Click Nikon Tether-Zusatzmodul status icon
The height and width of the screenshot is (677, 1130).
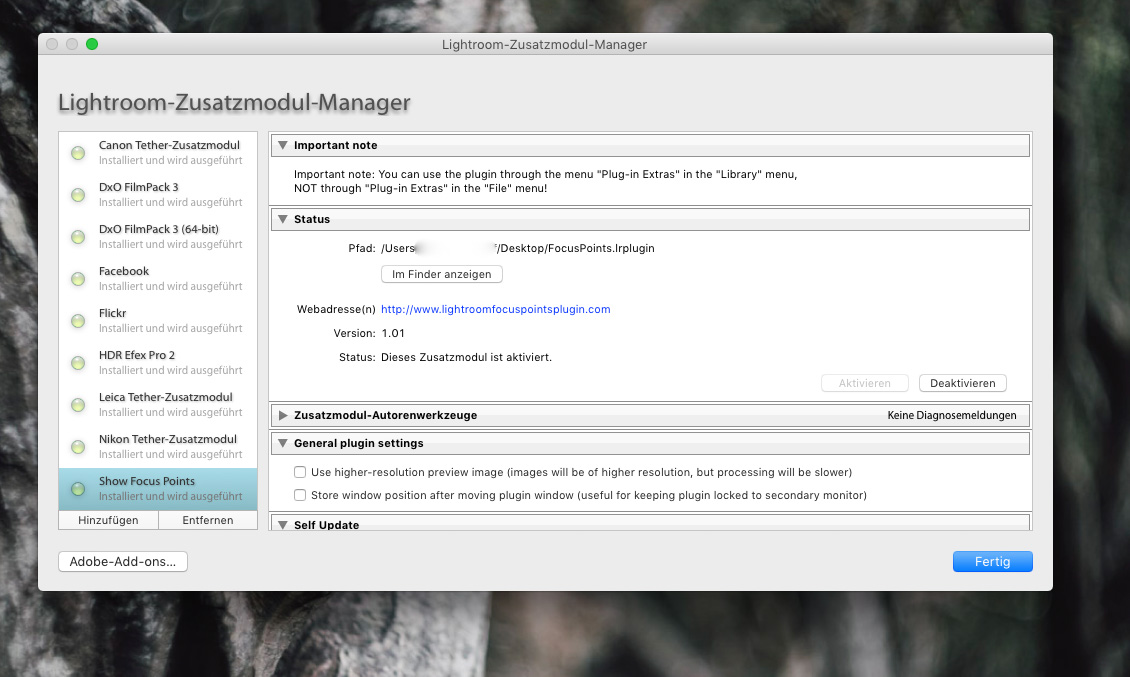(x=78, y=447)
